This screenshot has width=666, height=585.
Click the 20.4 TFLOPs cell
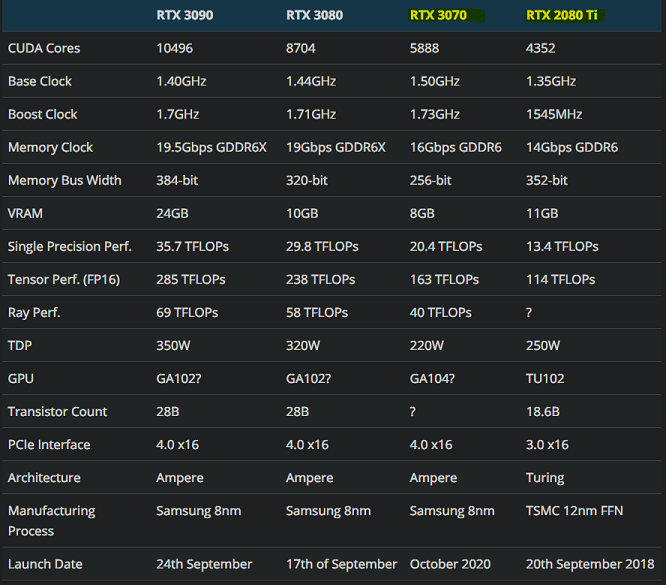(446, 246)
